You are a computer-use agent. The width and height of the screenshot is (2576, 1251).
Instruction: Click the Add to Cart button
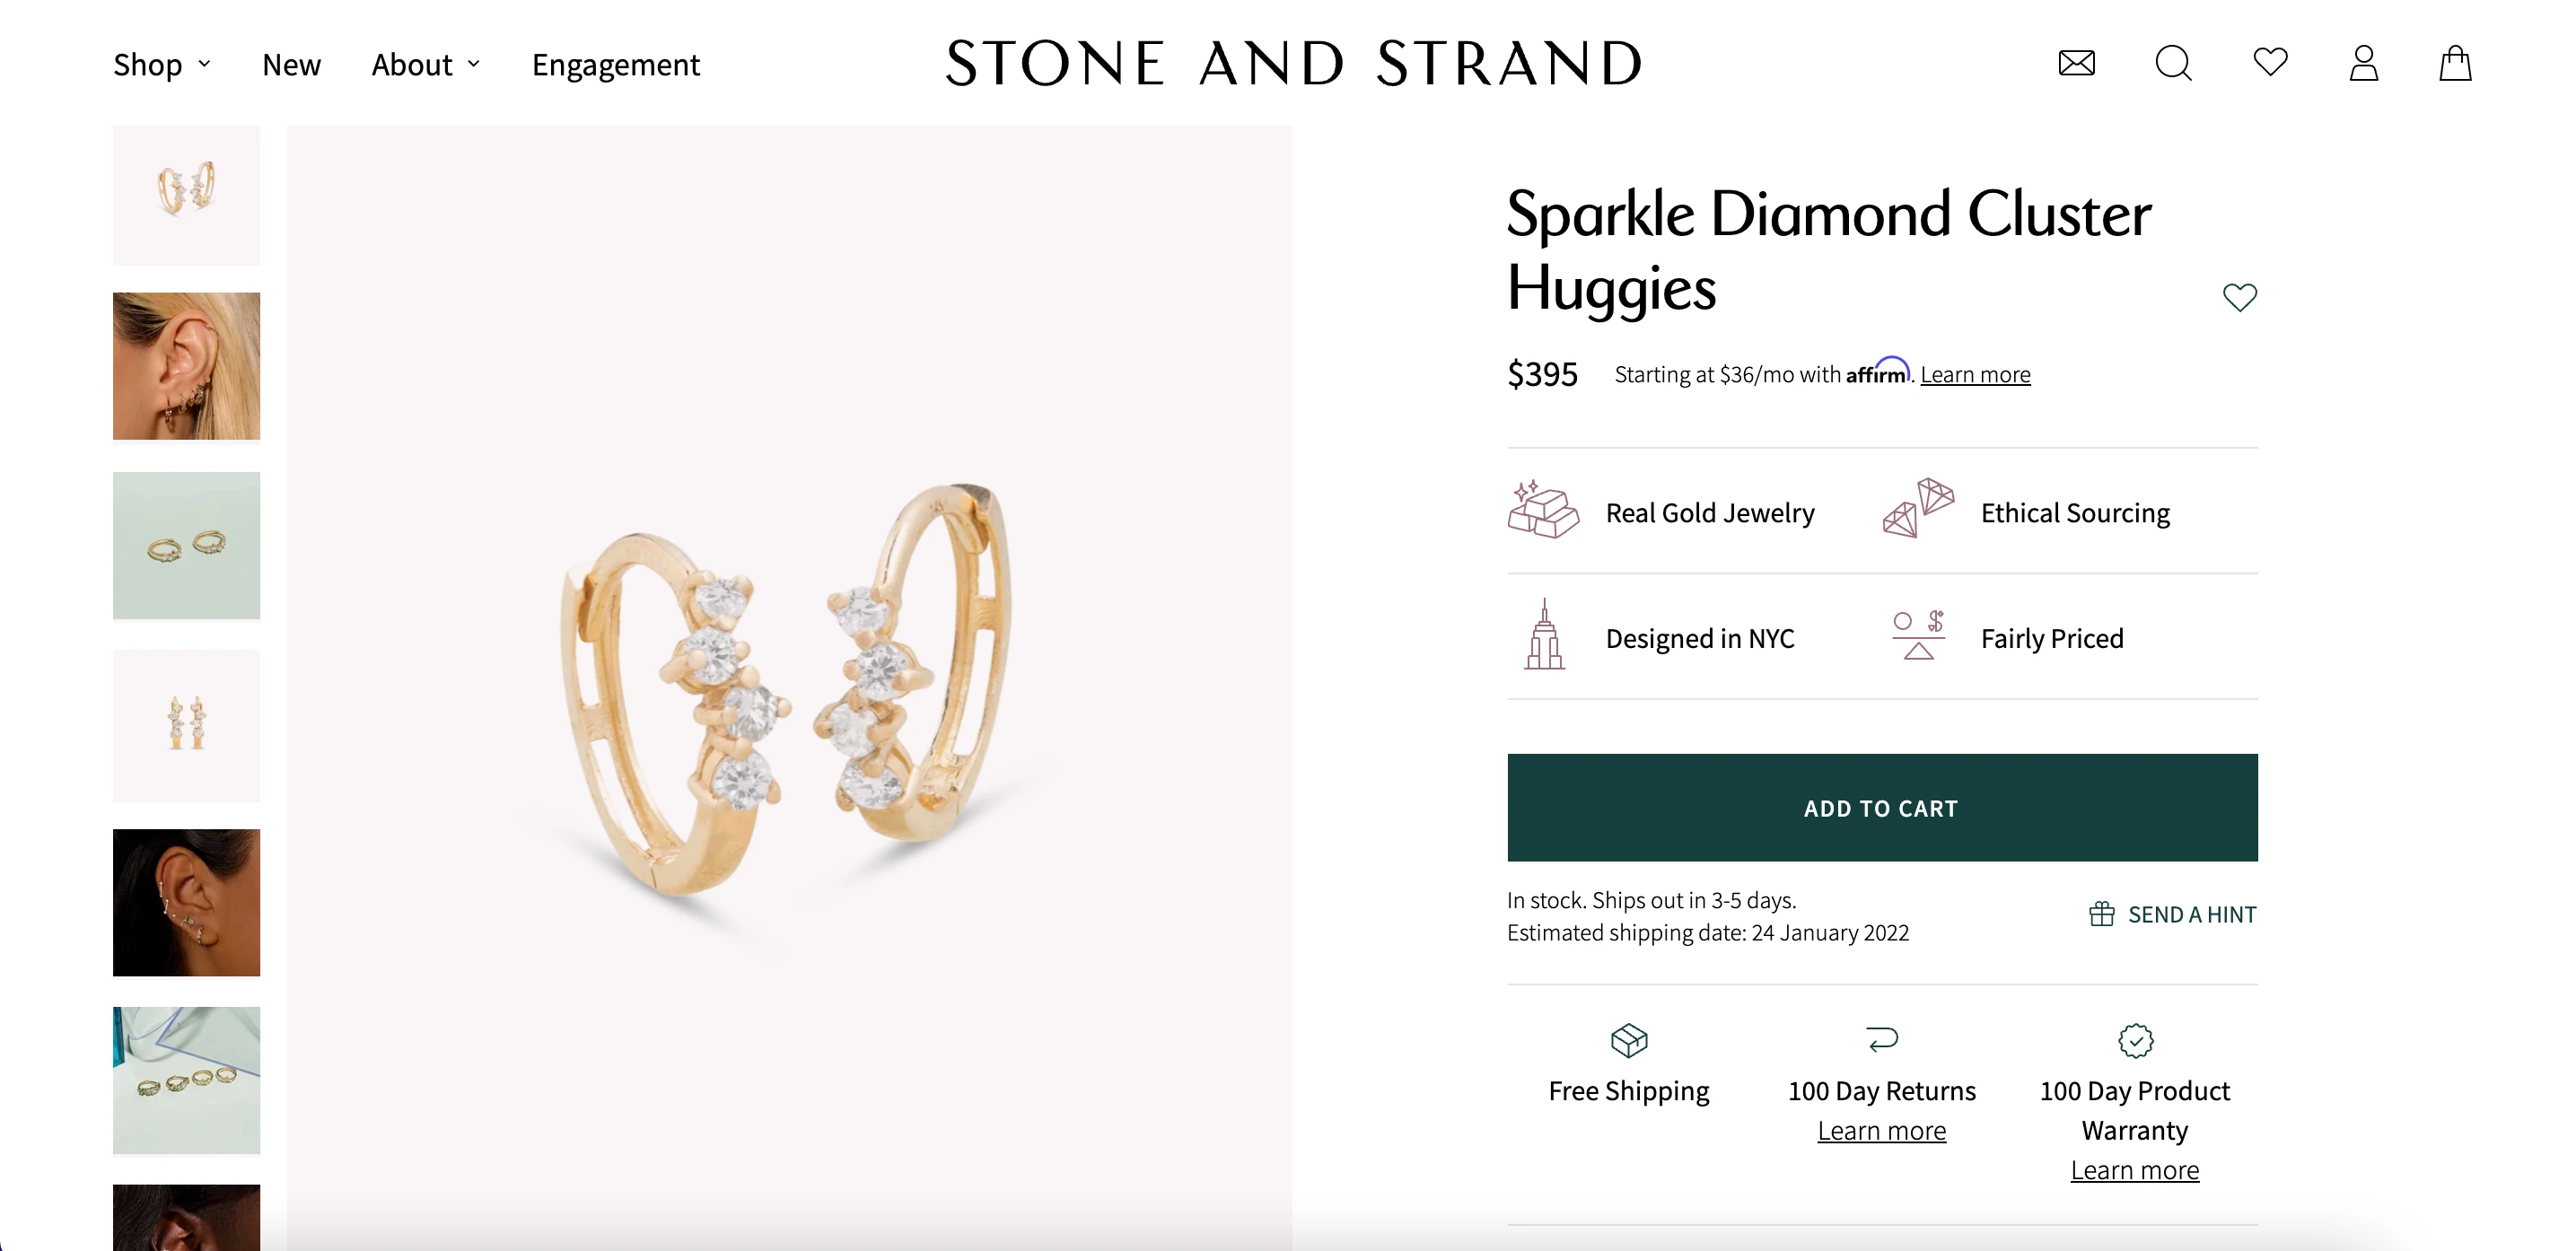pyautogui.click(x=1881, y=808)
